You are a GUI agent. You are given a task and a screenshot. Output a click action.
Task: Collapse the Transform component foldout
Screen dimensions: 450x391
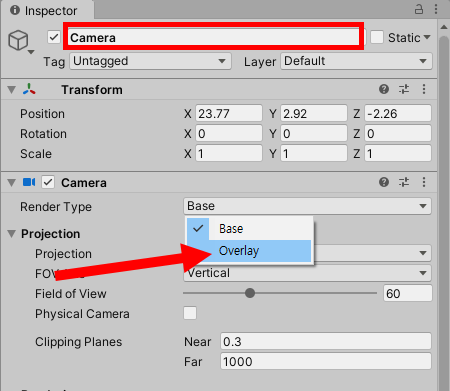coord(12,90)
